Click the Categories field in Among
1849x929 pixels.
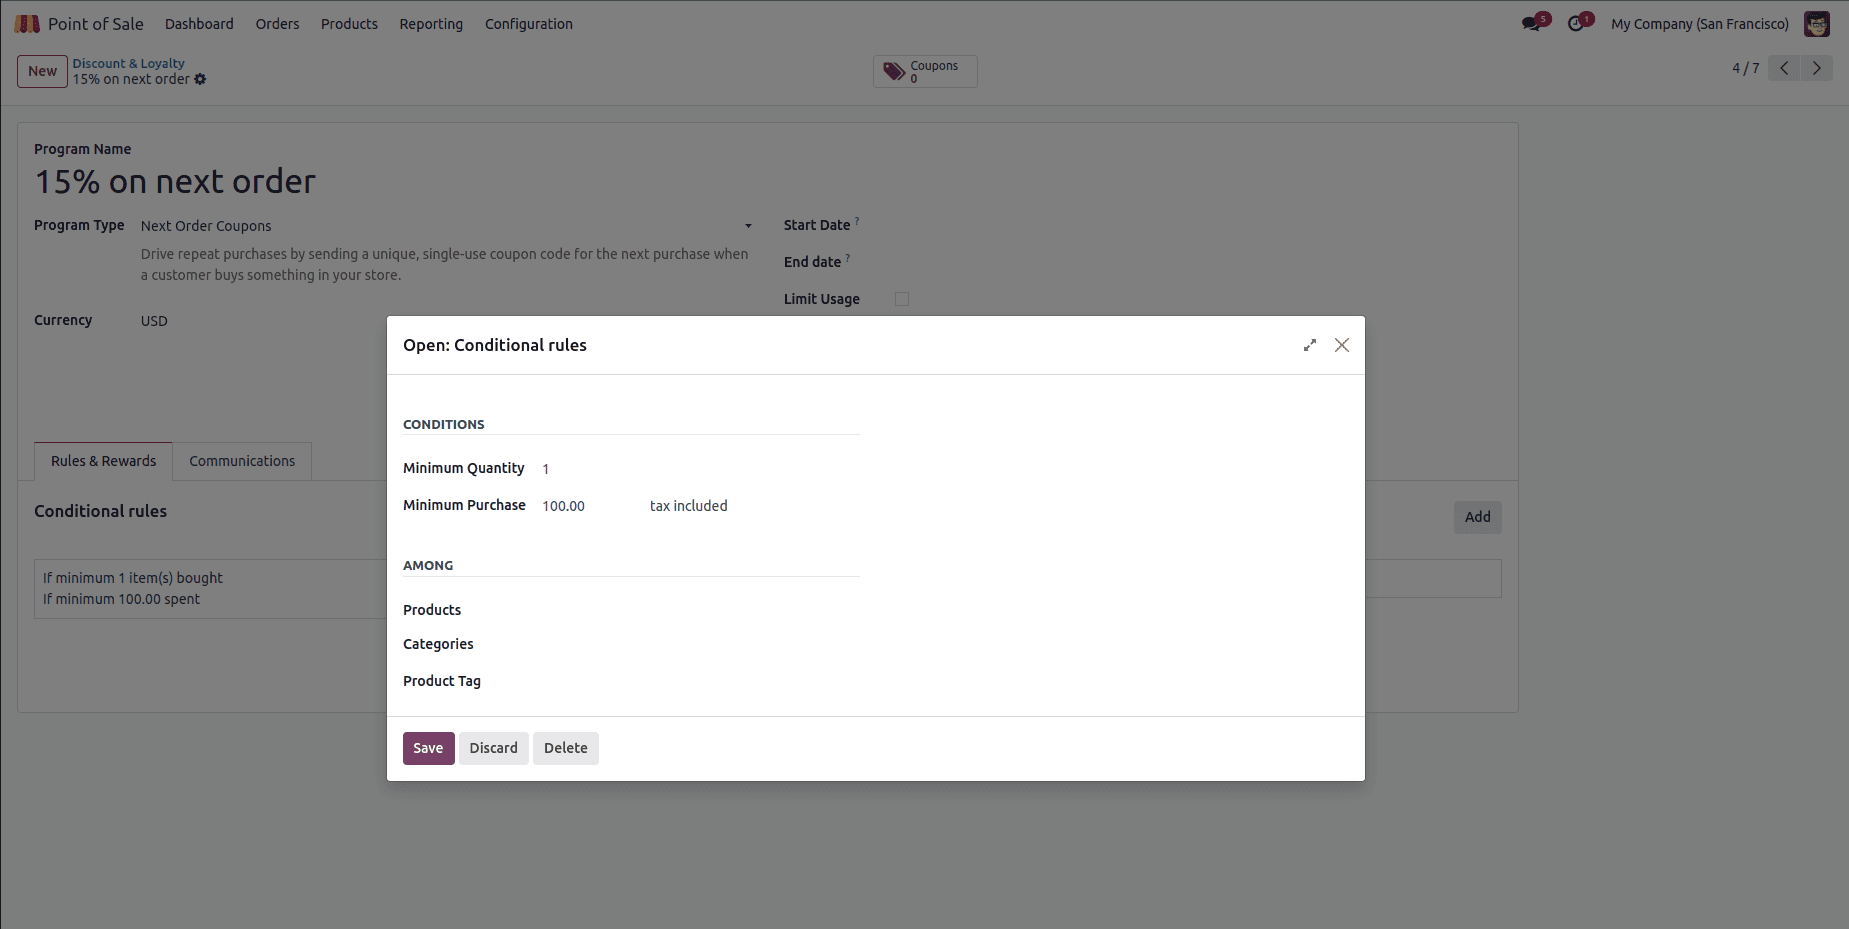(x=700, y=645)
